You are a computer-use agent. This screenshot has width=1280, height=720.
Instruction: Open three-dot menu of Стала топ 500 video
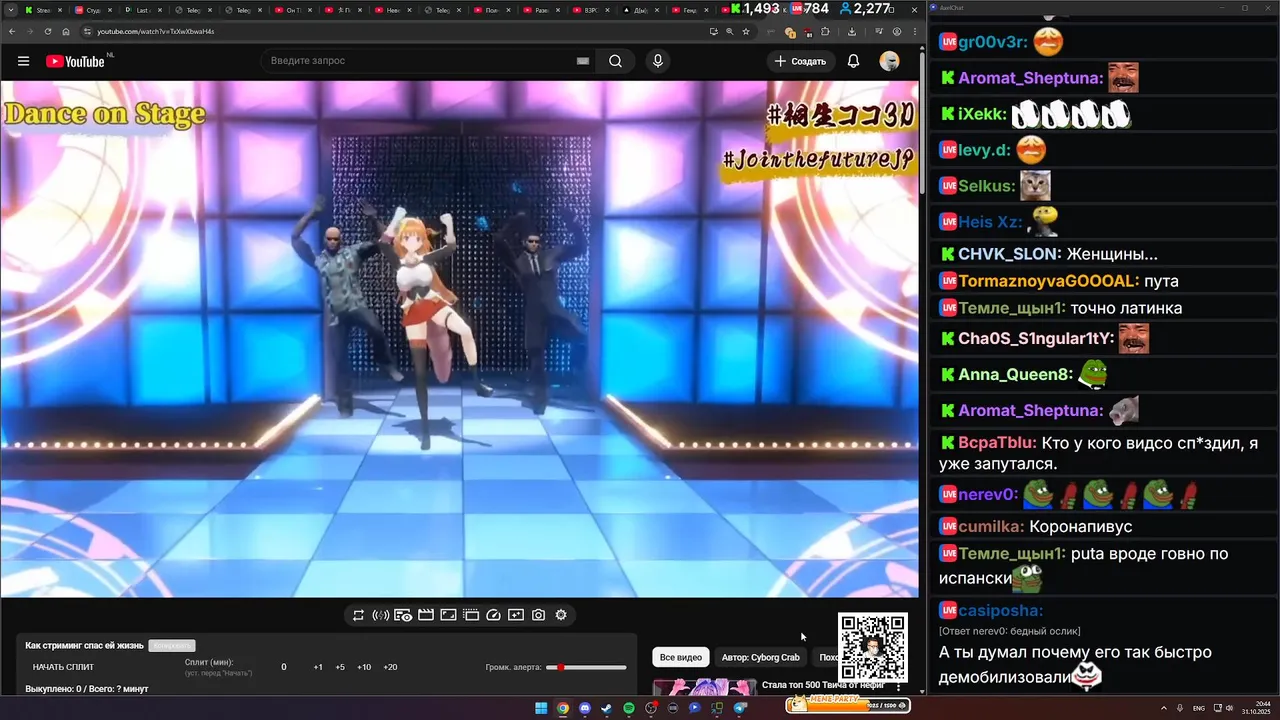pyautogui.click(x=898, y=687)
